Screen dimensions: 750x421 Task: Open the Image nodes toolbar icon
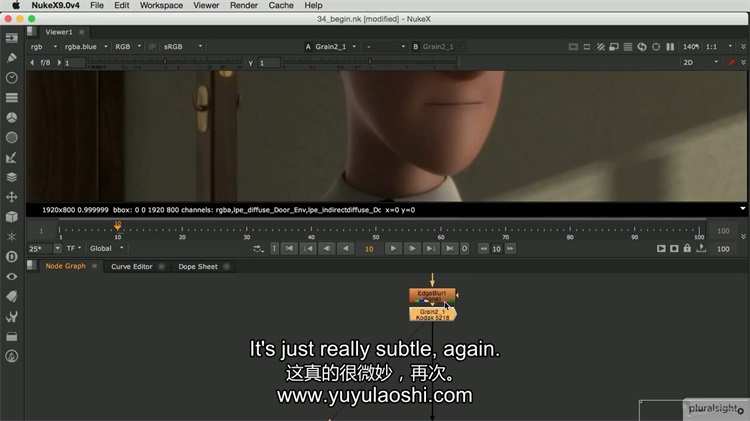point(11,38)
